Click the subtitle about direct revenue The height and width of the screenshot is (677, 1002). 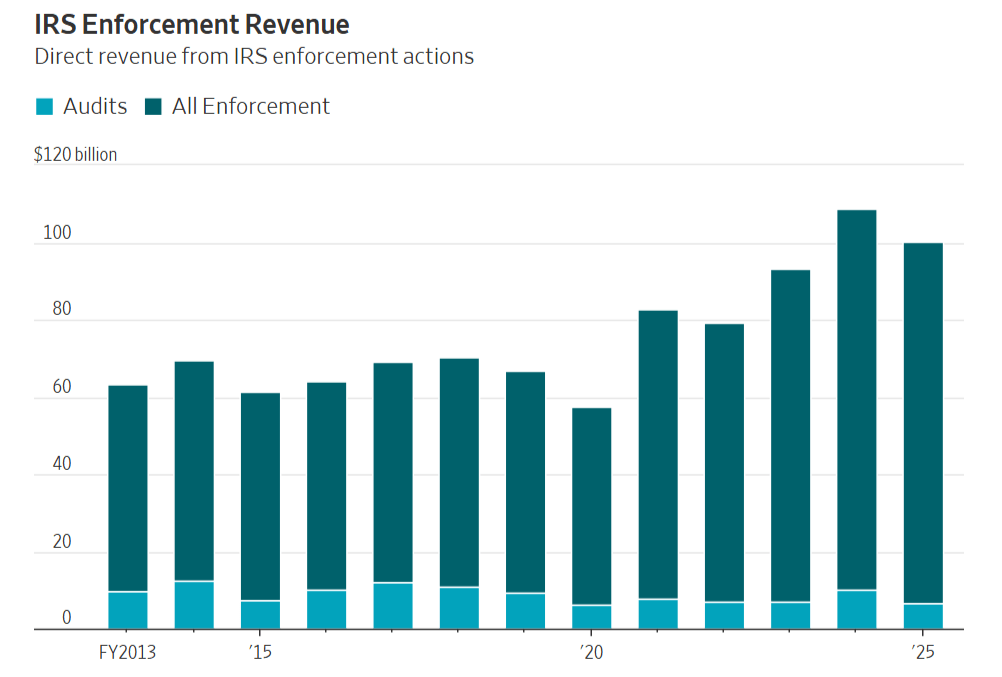click(x=254, y=56)
